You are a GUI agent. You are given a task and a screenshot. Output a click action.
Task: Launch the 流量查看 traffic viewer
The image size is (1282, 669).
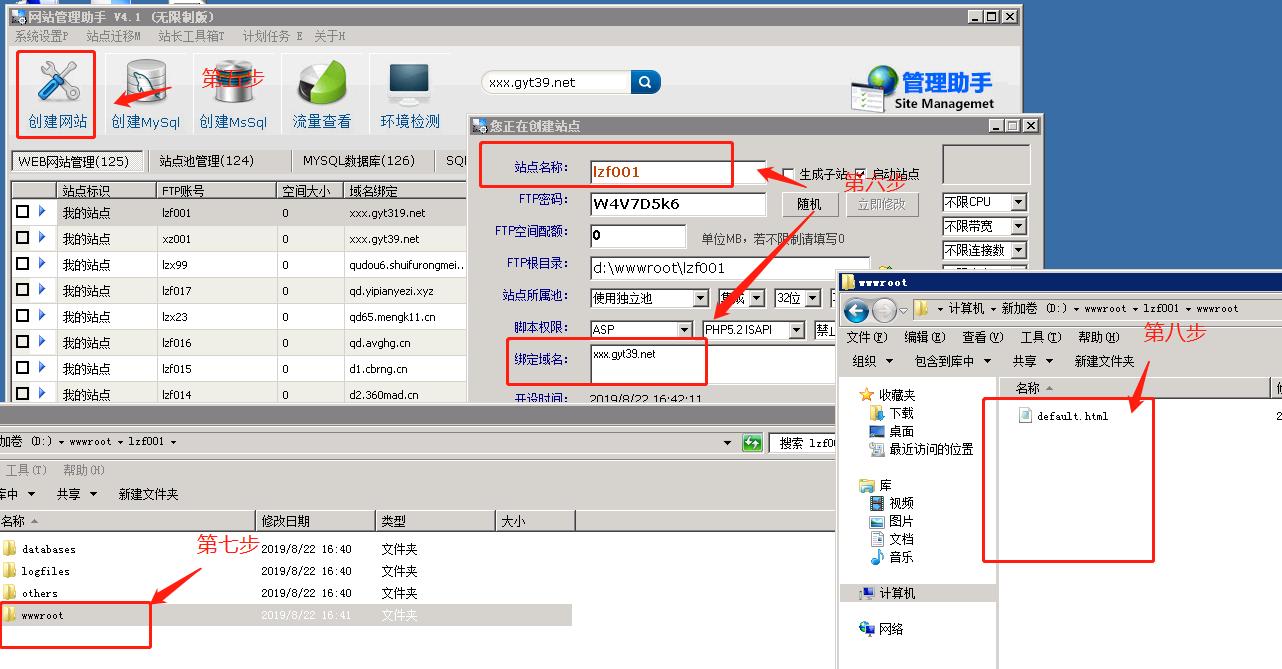pyautogui.click(x=320, y=92)
